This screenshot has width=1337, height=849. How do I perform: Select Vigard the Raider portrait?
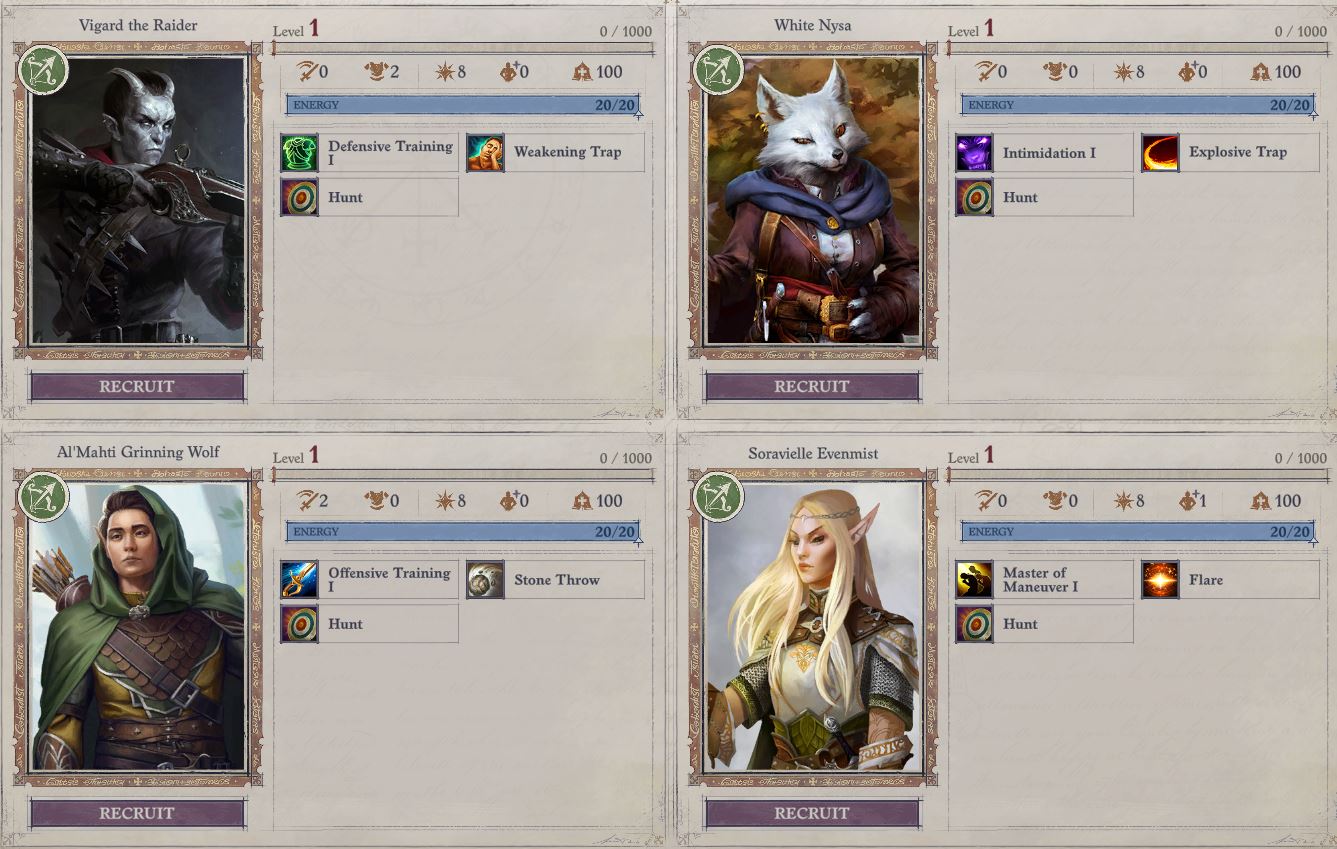(x=138, y=201)
